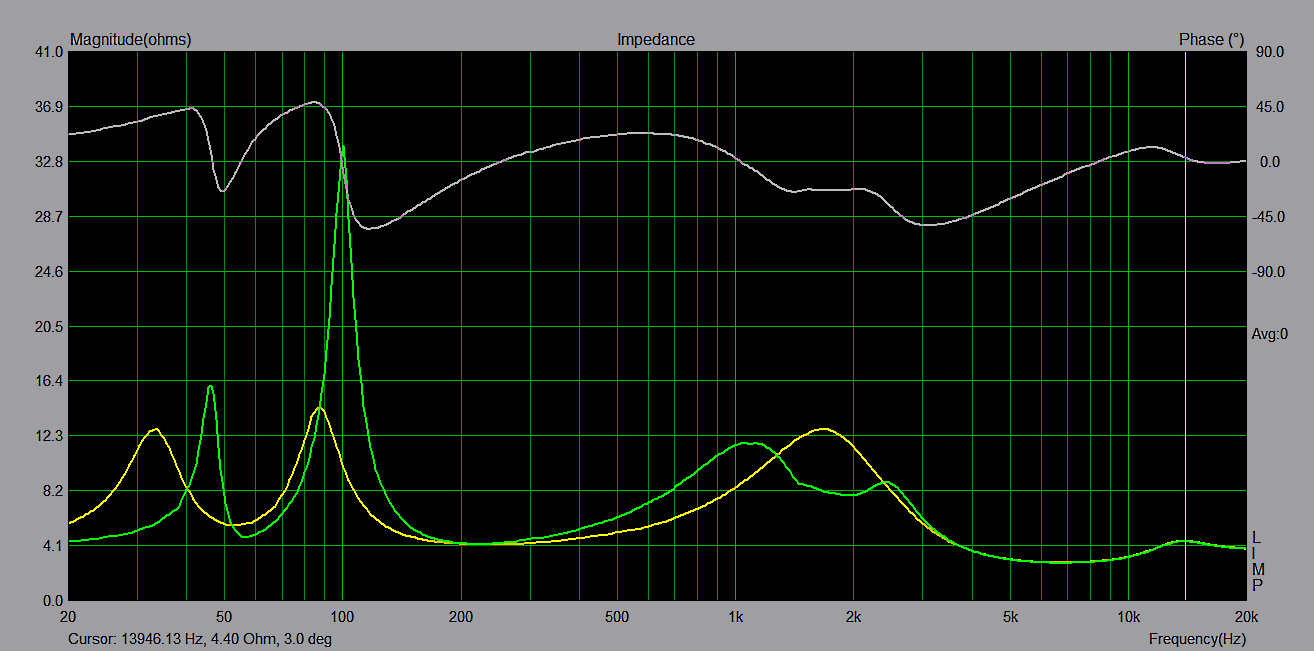Click the '200' frequency axis label
Image resolution: width=1314 pixels, height=651 pixels.
click(x=461, y=616)
